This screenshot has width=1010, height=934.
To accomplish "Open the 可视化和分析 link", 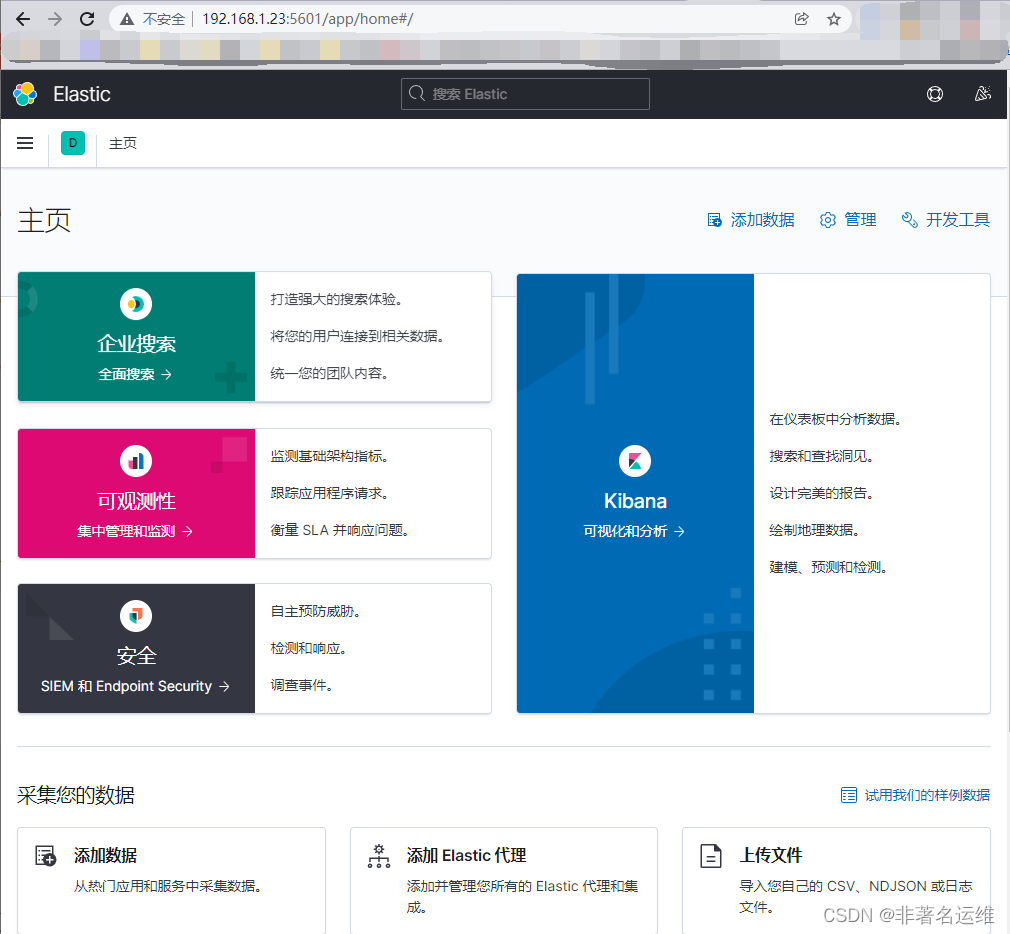I will pyautogui.click(x=634, y=531).
